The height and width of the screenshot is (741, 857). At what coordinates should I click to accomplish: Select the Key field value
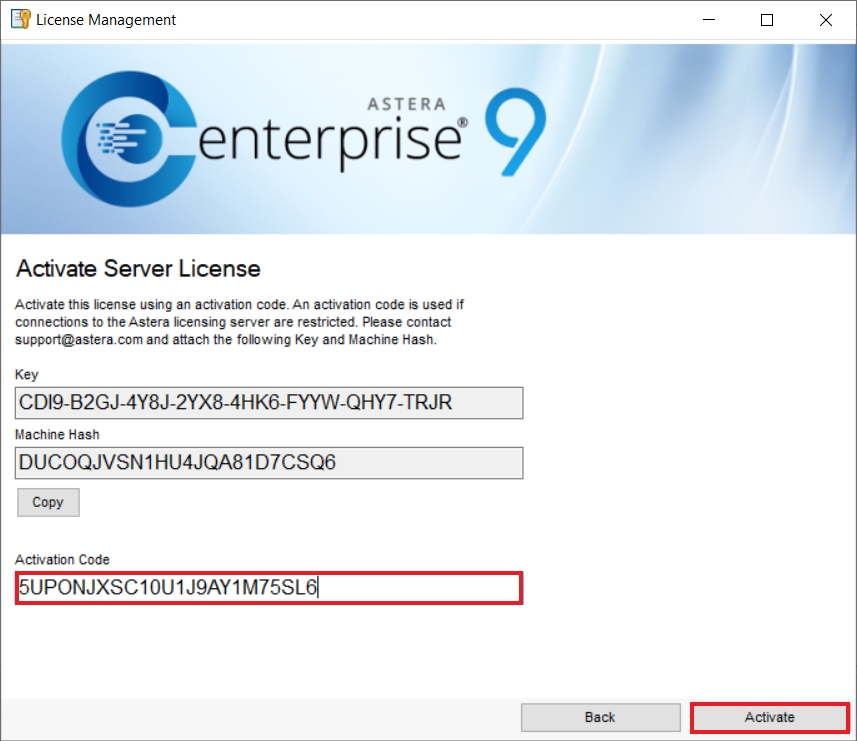(x=269, y=403)
